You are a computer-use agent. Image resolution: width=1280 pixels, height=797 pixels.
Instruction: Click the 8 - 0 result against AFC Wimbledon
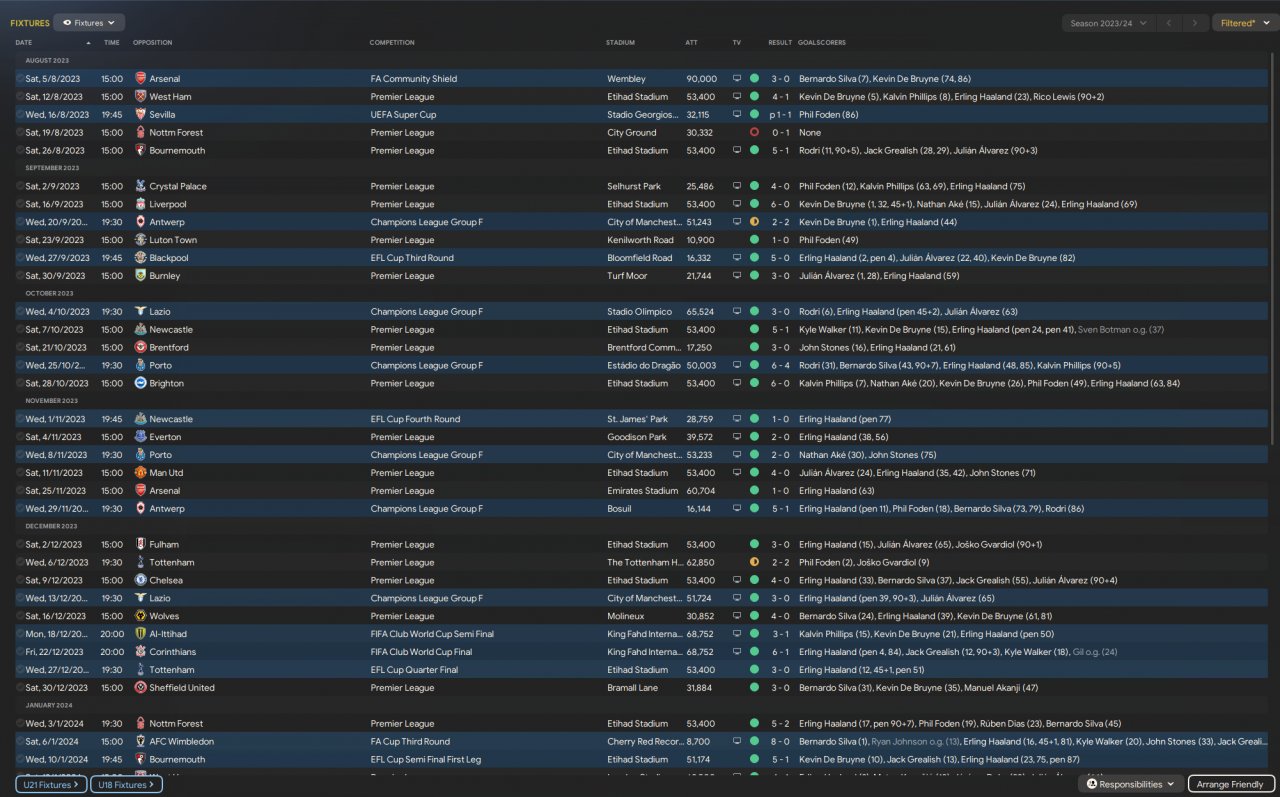(780, 742)
